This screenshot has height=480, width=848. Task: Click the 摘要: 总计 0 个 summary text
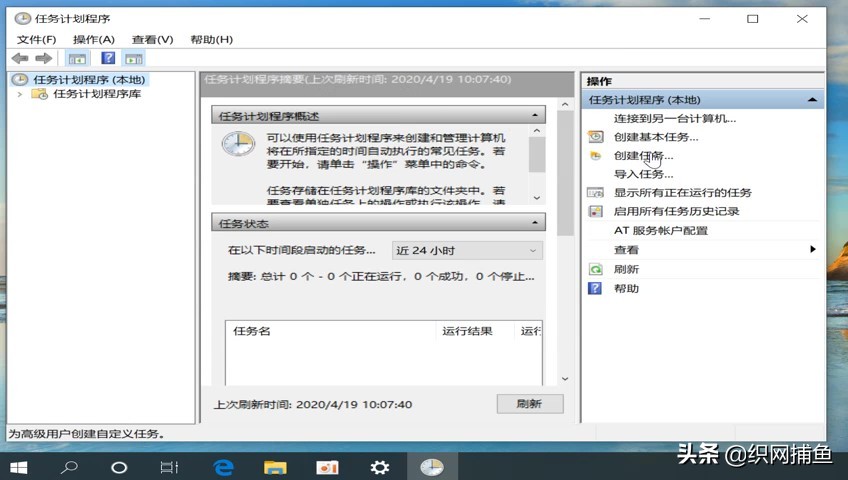click(x=381, y=276)
